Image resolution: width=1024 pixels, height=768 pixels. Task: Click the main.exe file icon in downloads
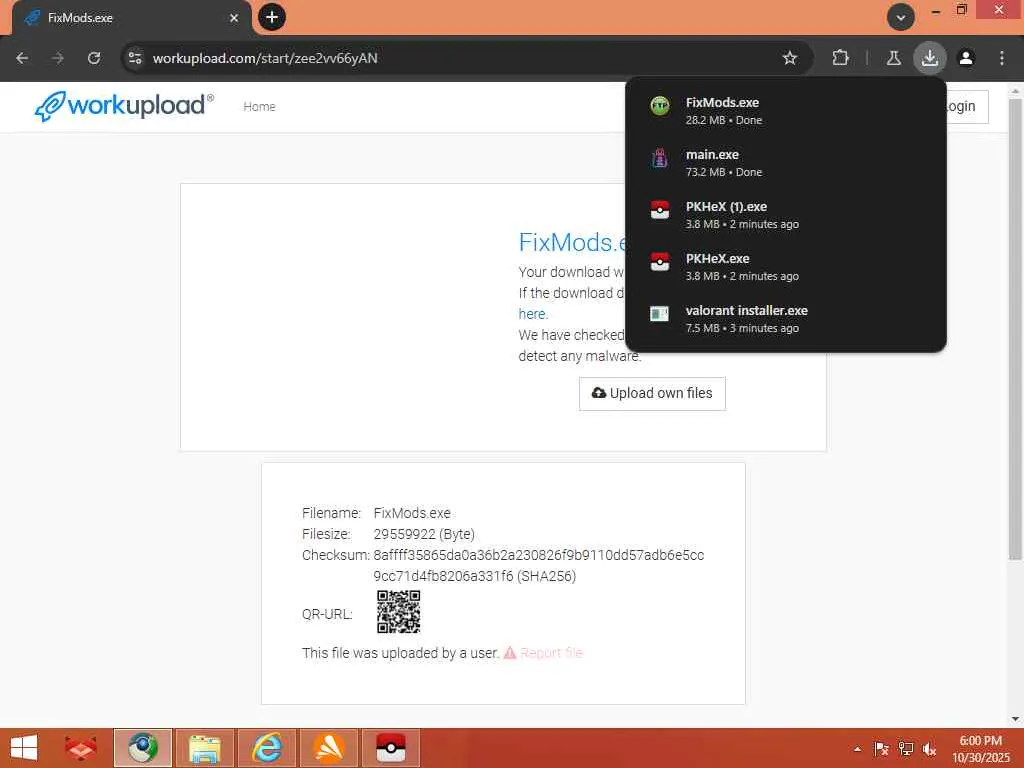[x=660, y=158]
